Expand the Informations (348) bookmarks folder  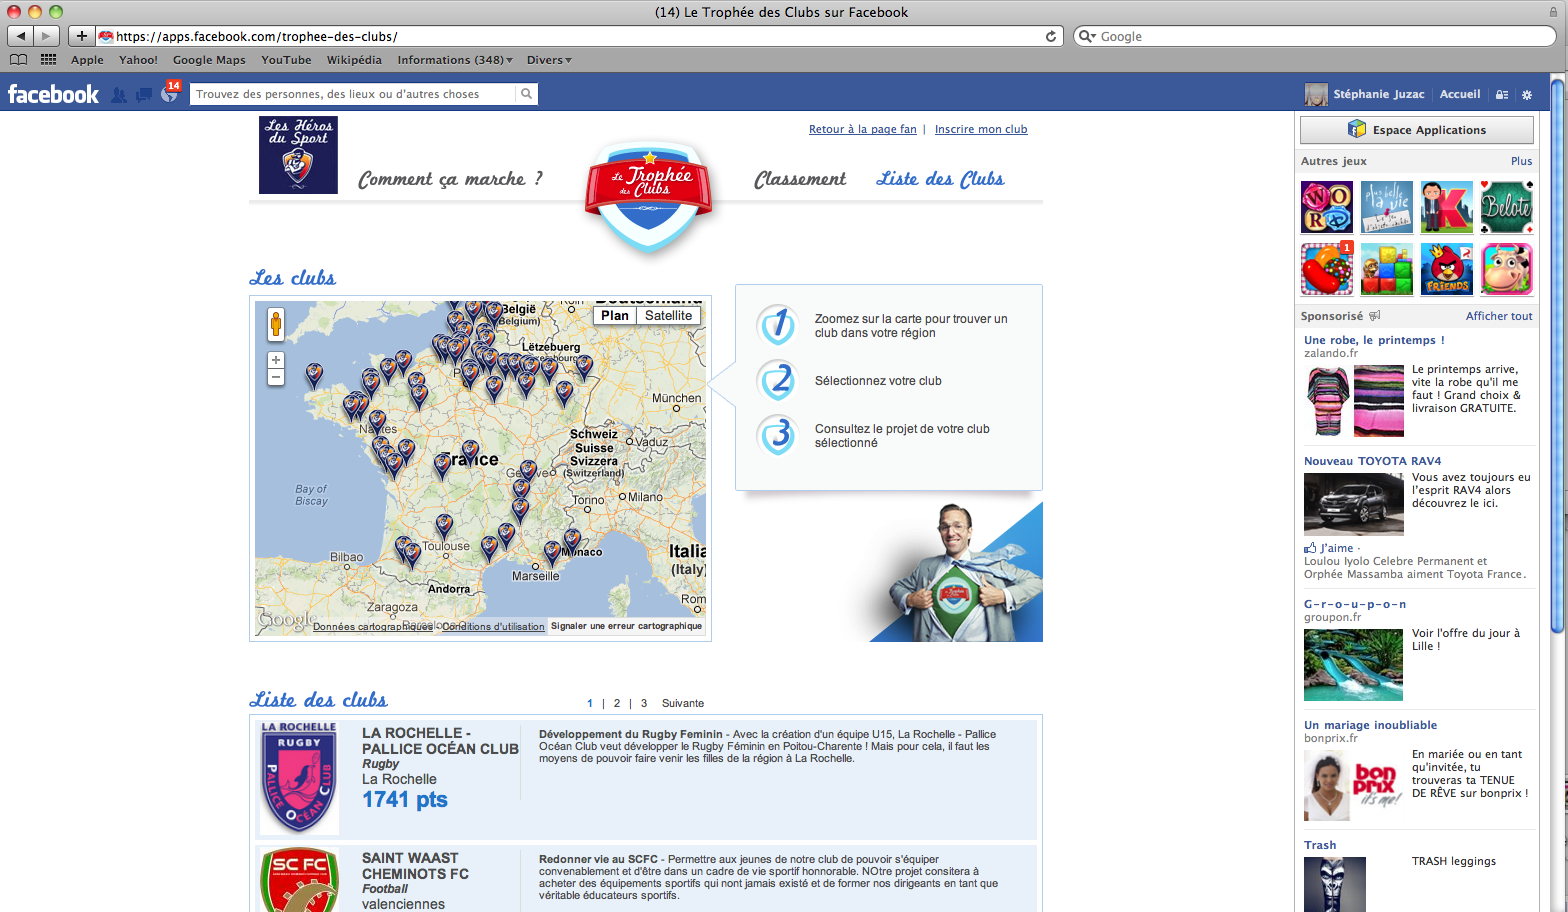[455, 60]
